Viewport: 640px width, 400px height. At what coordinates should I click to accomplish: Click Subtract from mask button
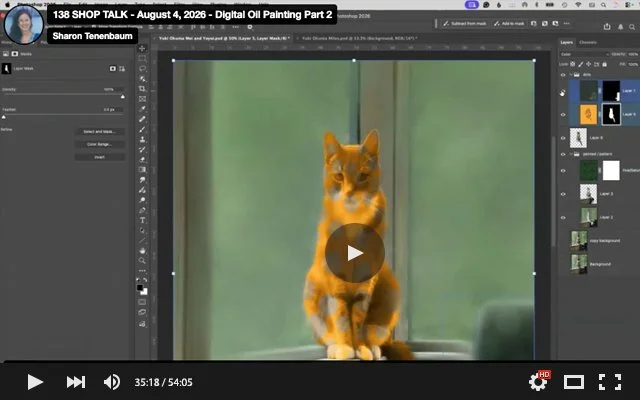(x=465, y=24)
